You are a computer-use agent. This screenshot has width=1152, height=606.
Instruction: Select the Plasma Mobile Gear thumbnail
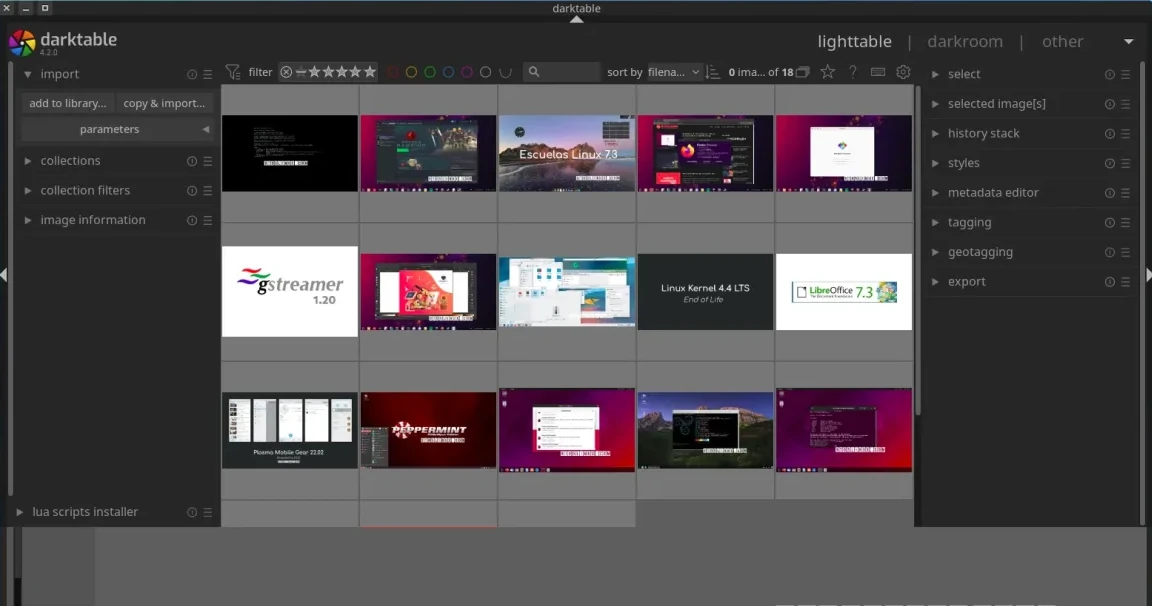[289, 430]
